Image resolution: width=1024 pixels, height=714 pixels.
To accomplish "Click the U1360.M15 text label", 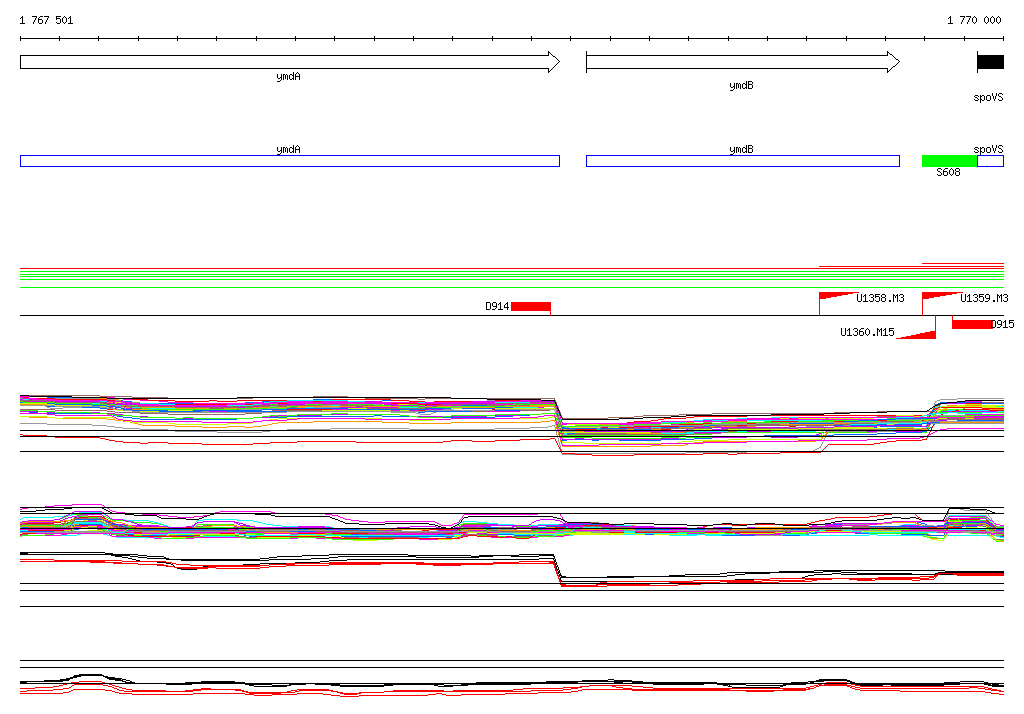I will pos(867,333).
